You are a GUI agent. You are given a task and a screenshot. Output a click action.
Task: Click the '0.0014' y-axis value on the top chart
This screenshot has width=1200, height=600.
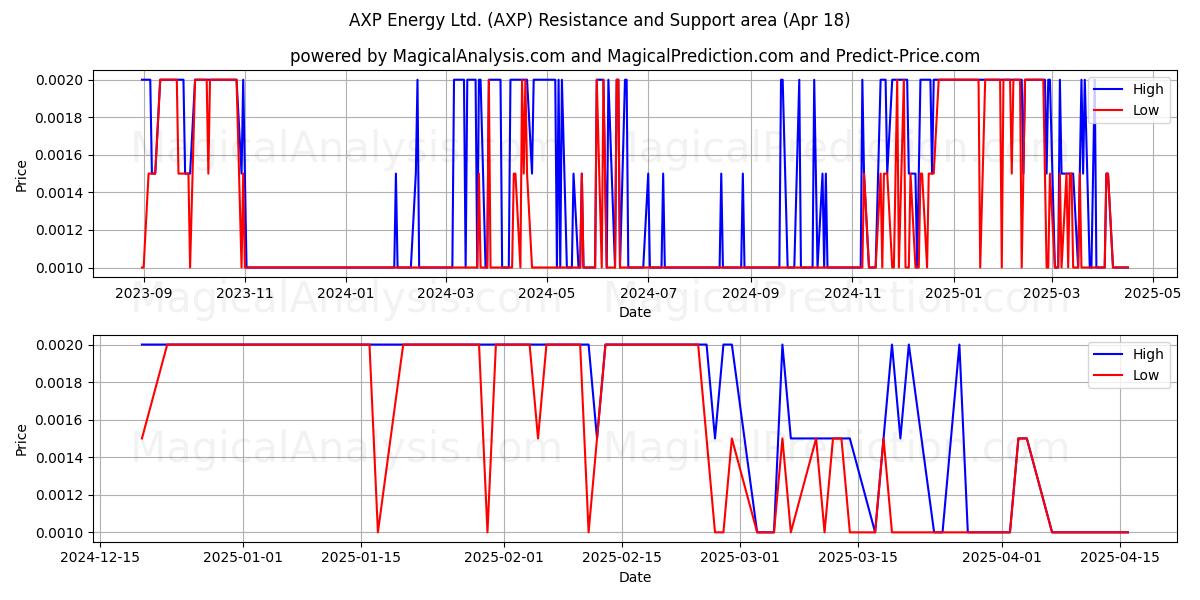pos(61,193)
